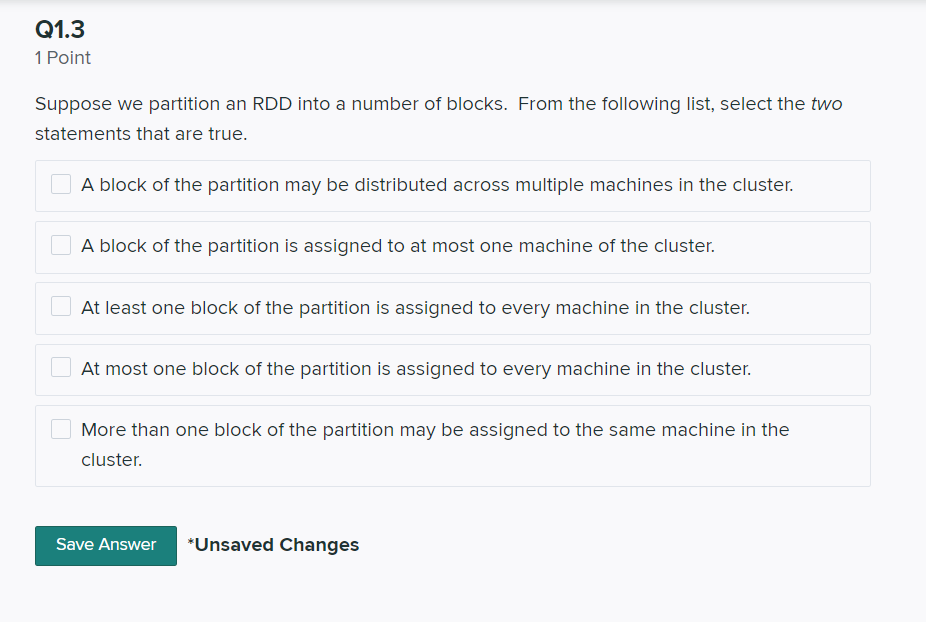This screenshot has height=622, width=926.
Task: Enable the 'At most one block' option checkbox
Action: (x=61, y=367)
